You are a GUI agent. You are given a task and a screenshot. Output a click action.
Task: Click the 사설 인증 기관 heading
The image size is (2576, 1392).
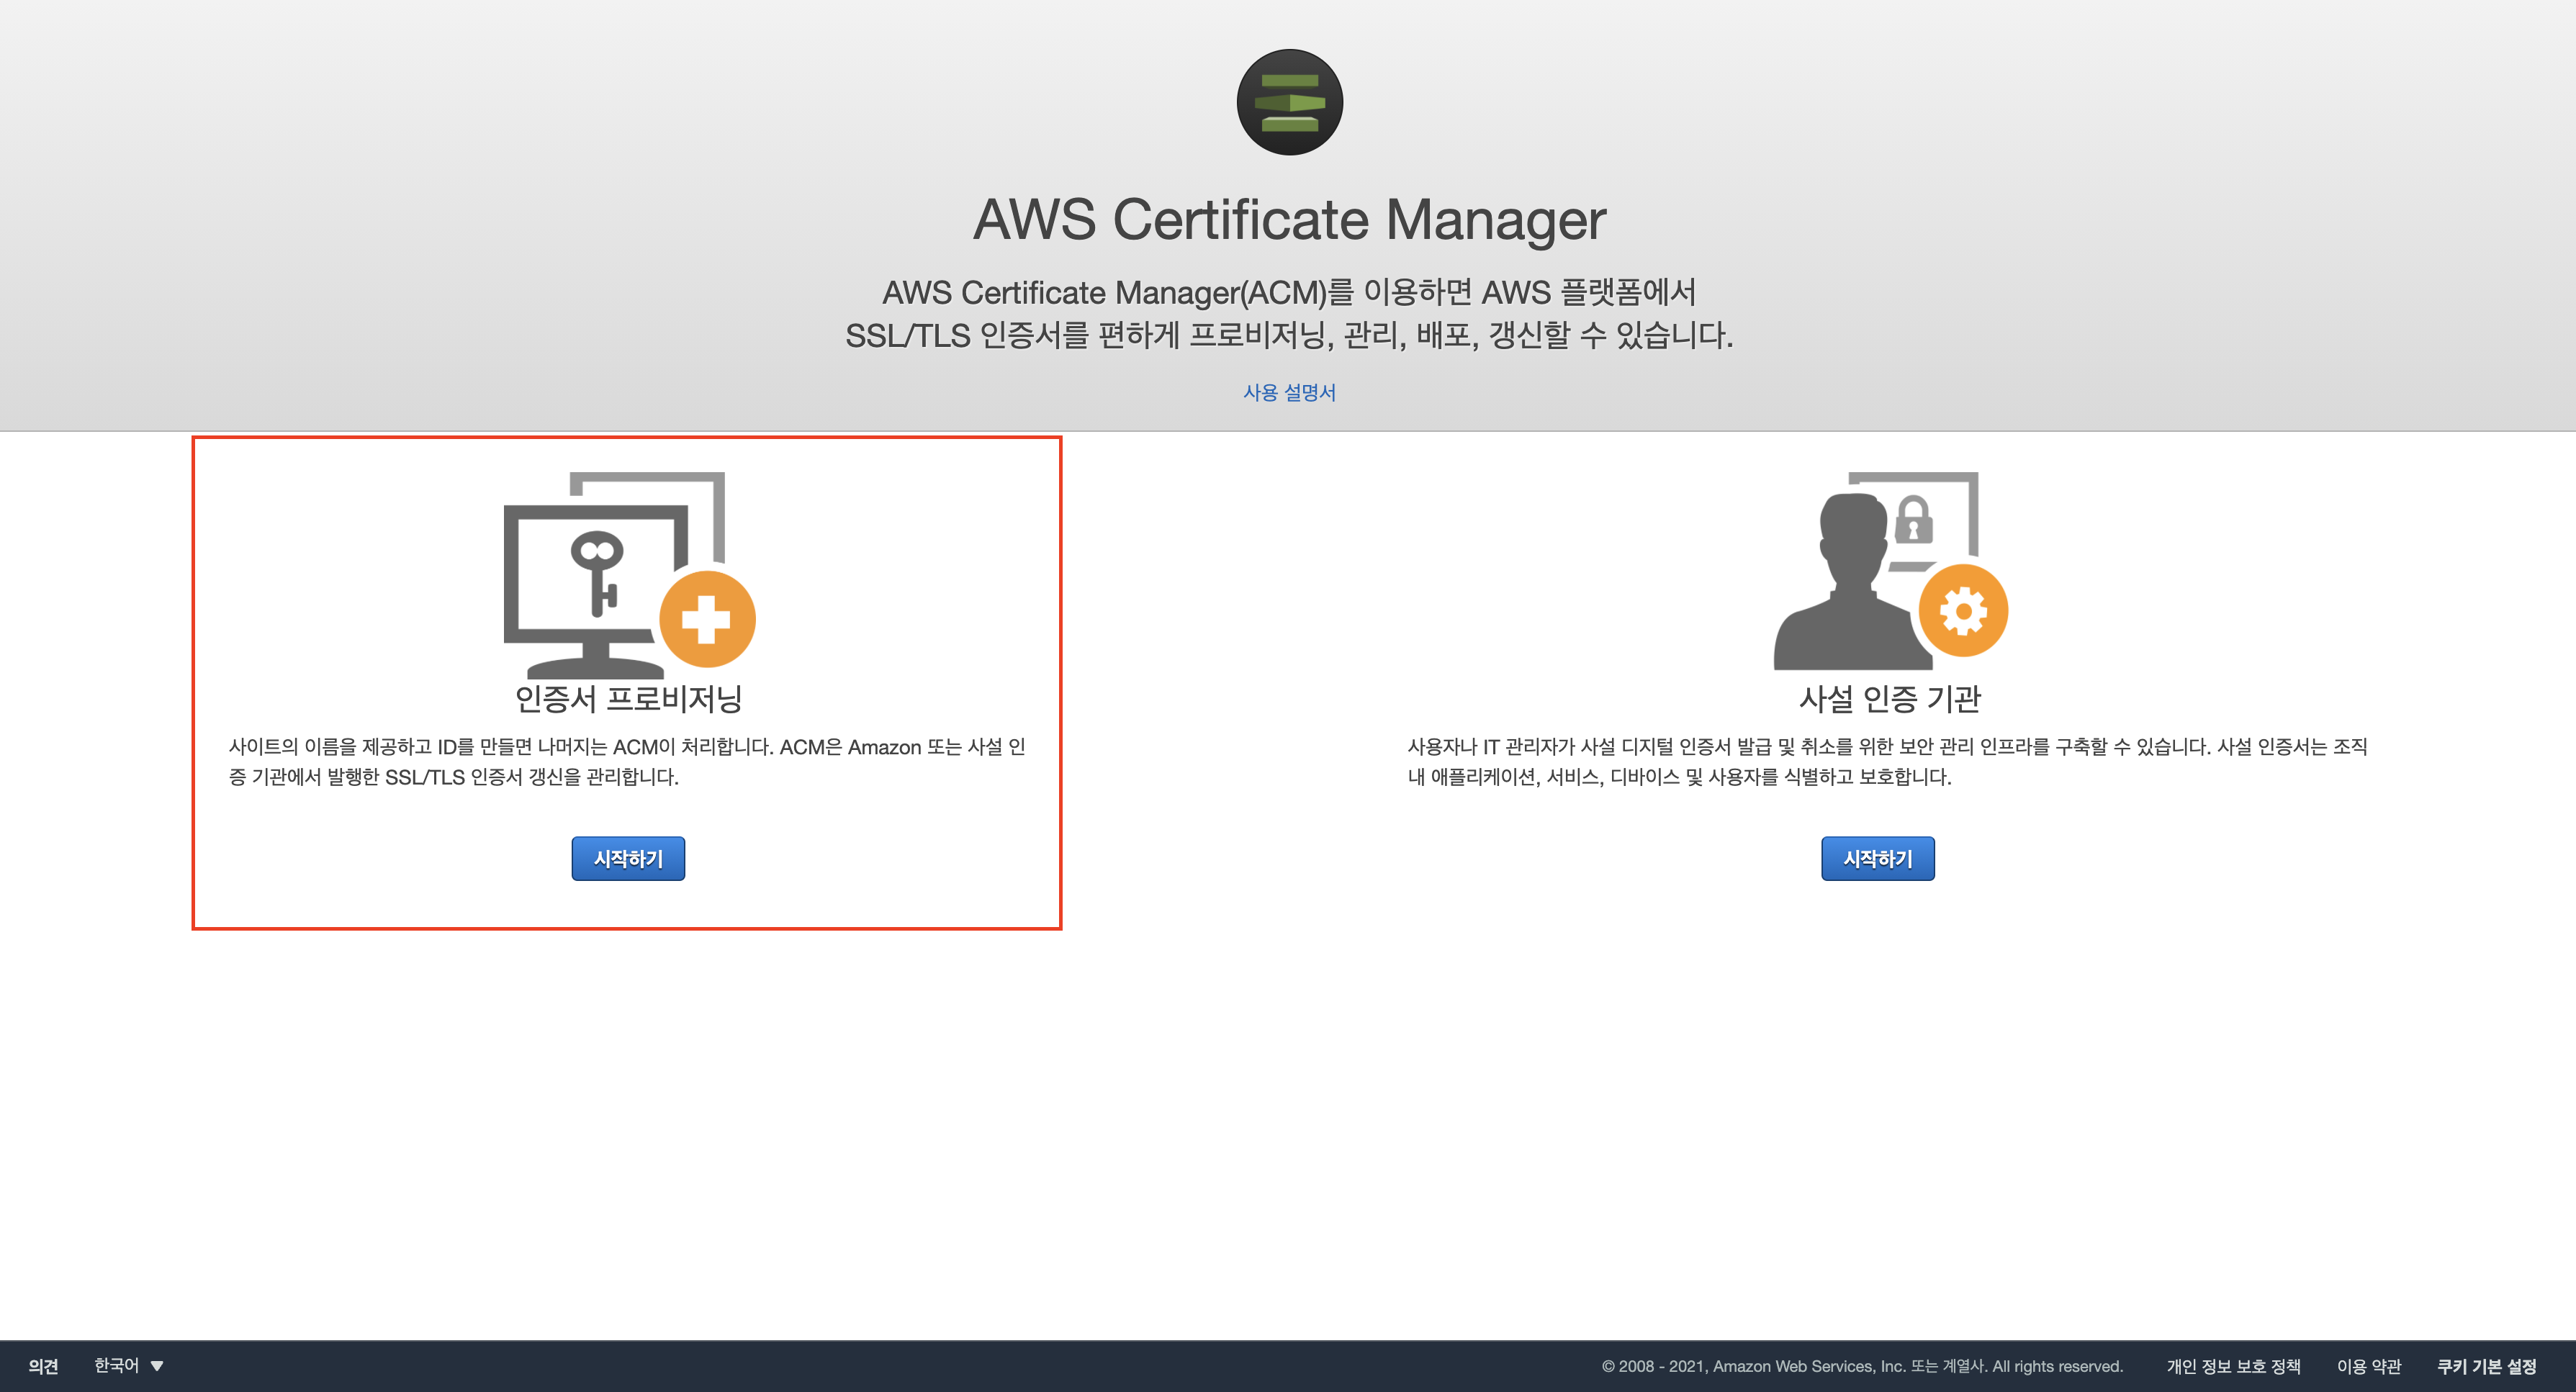point(1889,698)
